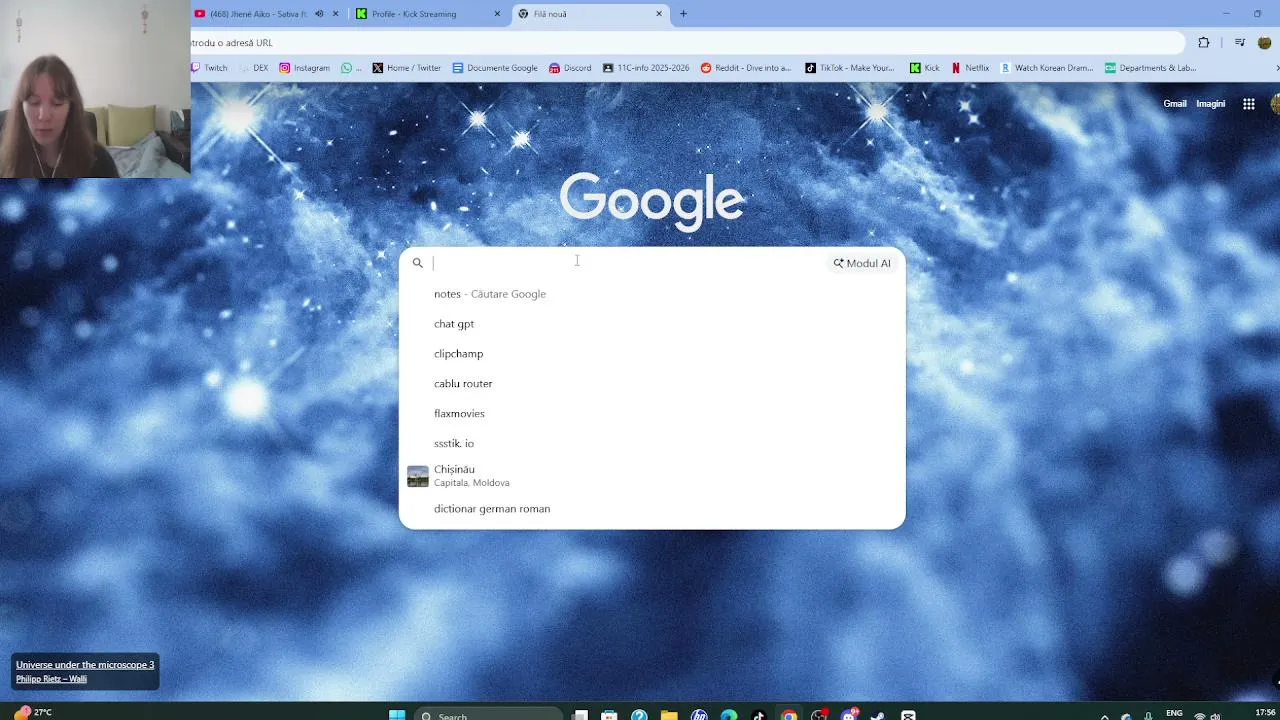Screen dimensions: 1280x720
Task: Open the Windows Start menu
Action: (x=397, y=715)
